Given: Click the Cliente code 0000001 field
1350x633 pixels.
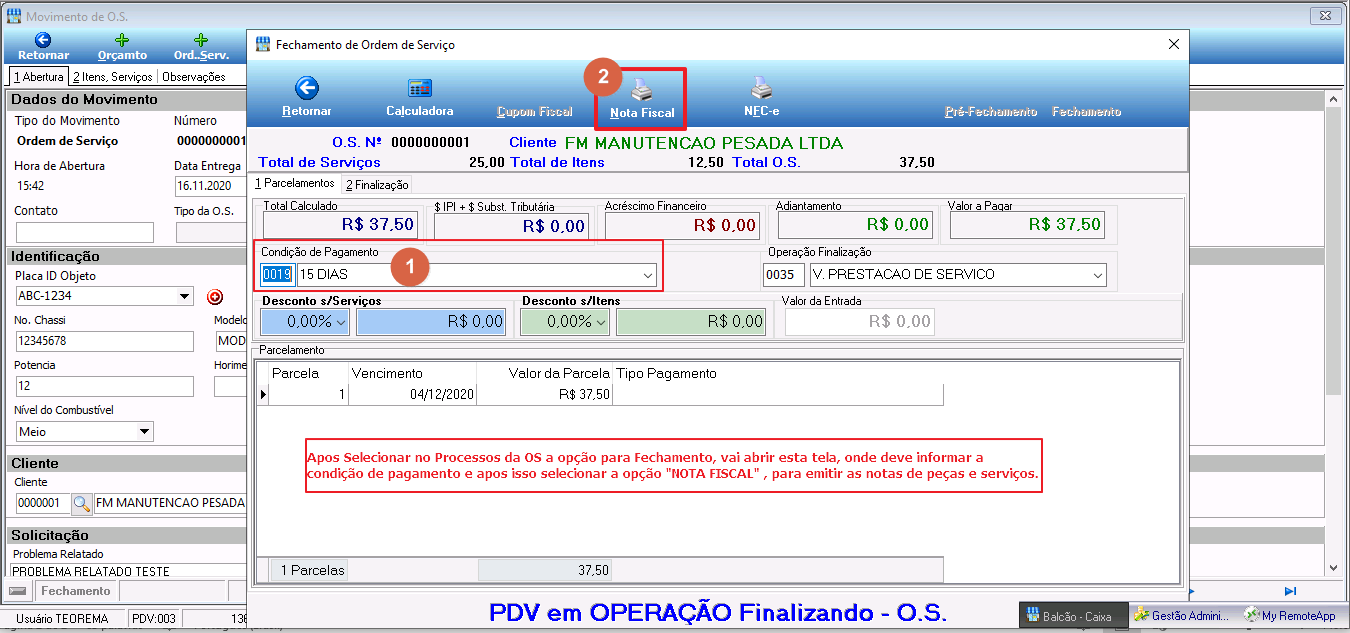Looking at the screenshot, I should coord(42,503).
